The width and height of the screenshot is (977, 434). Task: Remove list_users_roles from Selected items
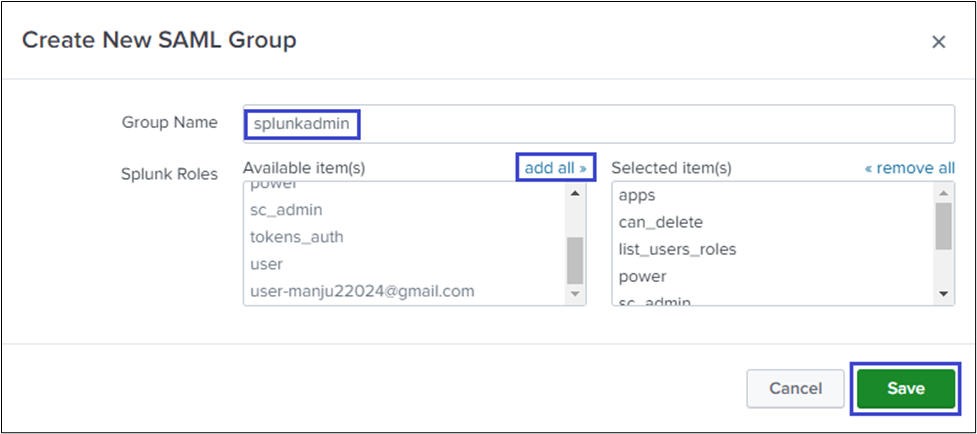(x=677, y=249)
